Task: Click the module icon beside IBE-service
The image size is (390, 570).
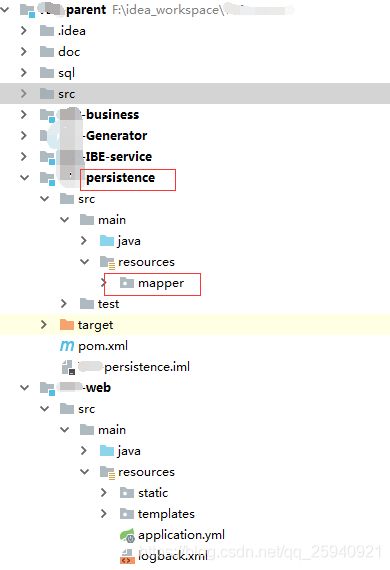Action: pos(48,157)
